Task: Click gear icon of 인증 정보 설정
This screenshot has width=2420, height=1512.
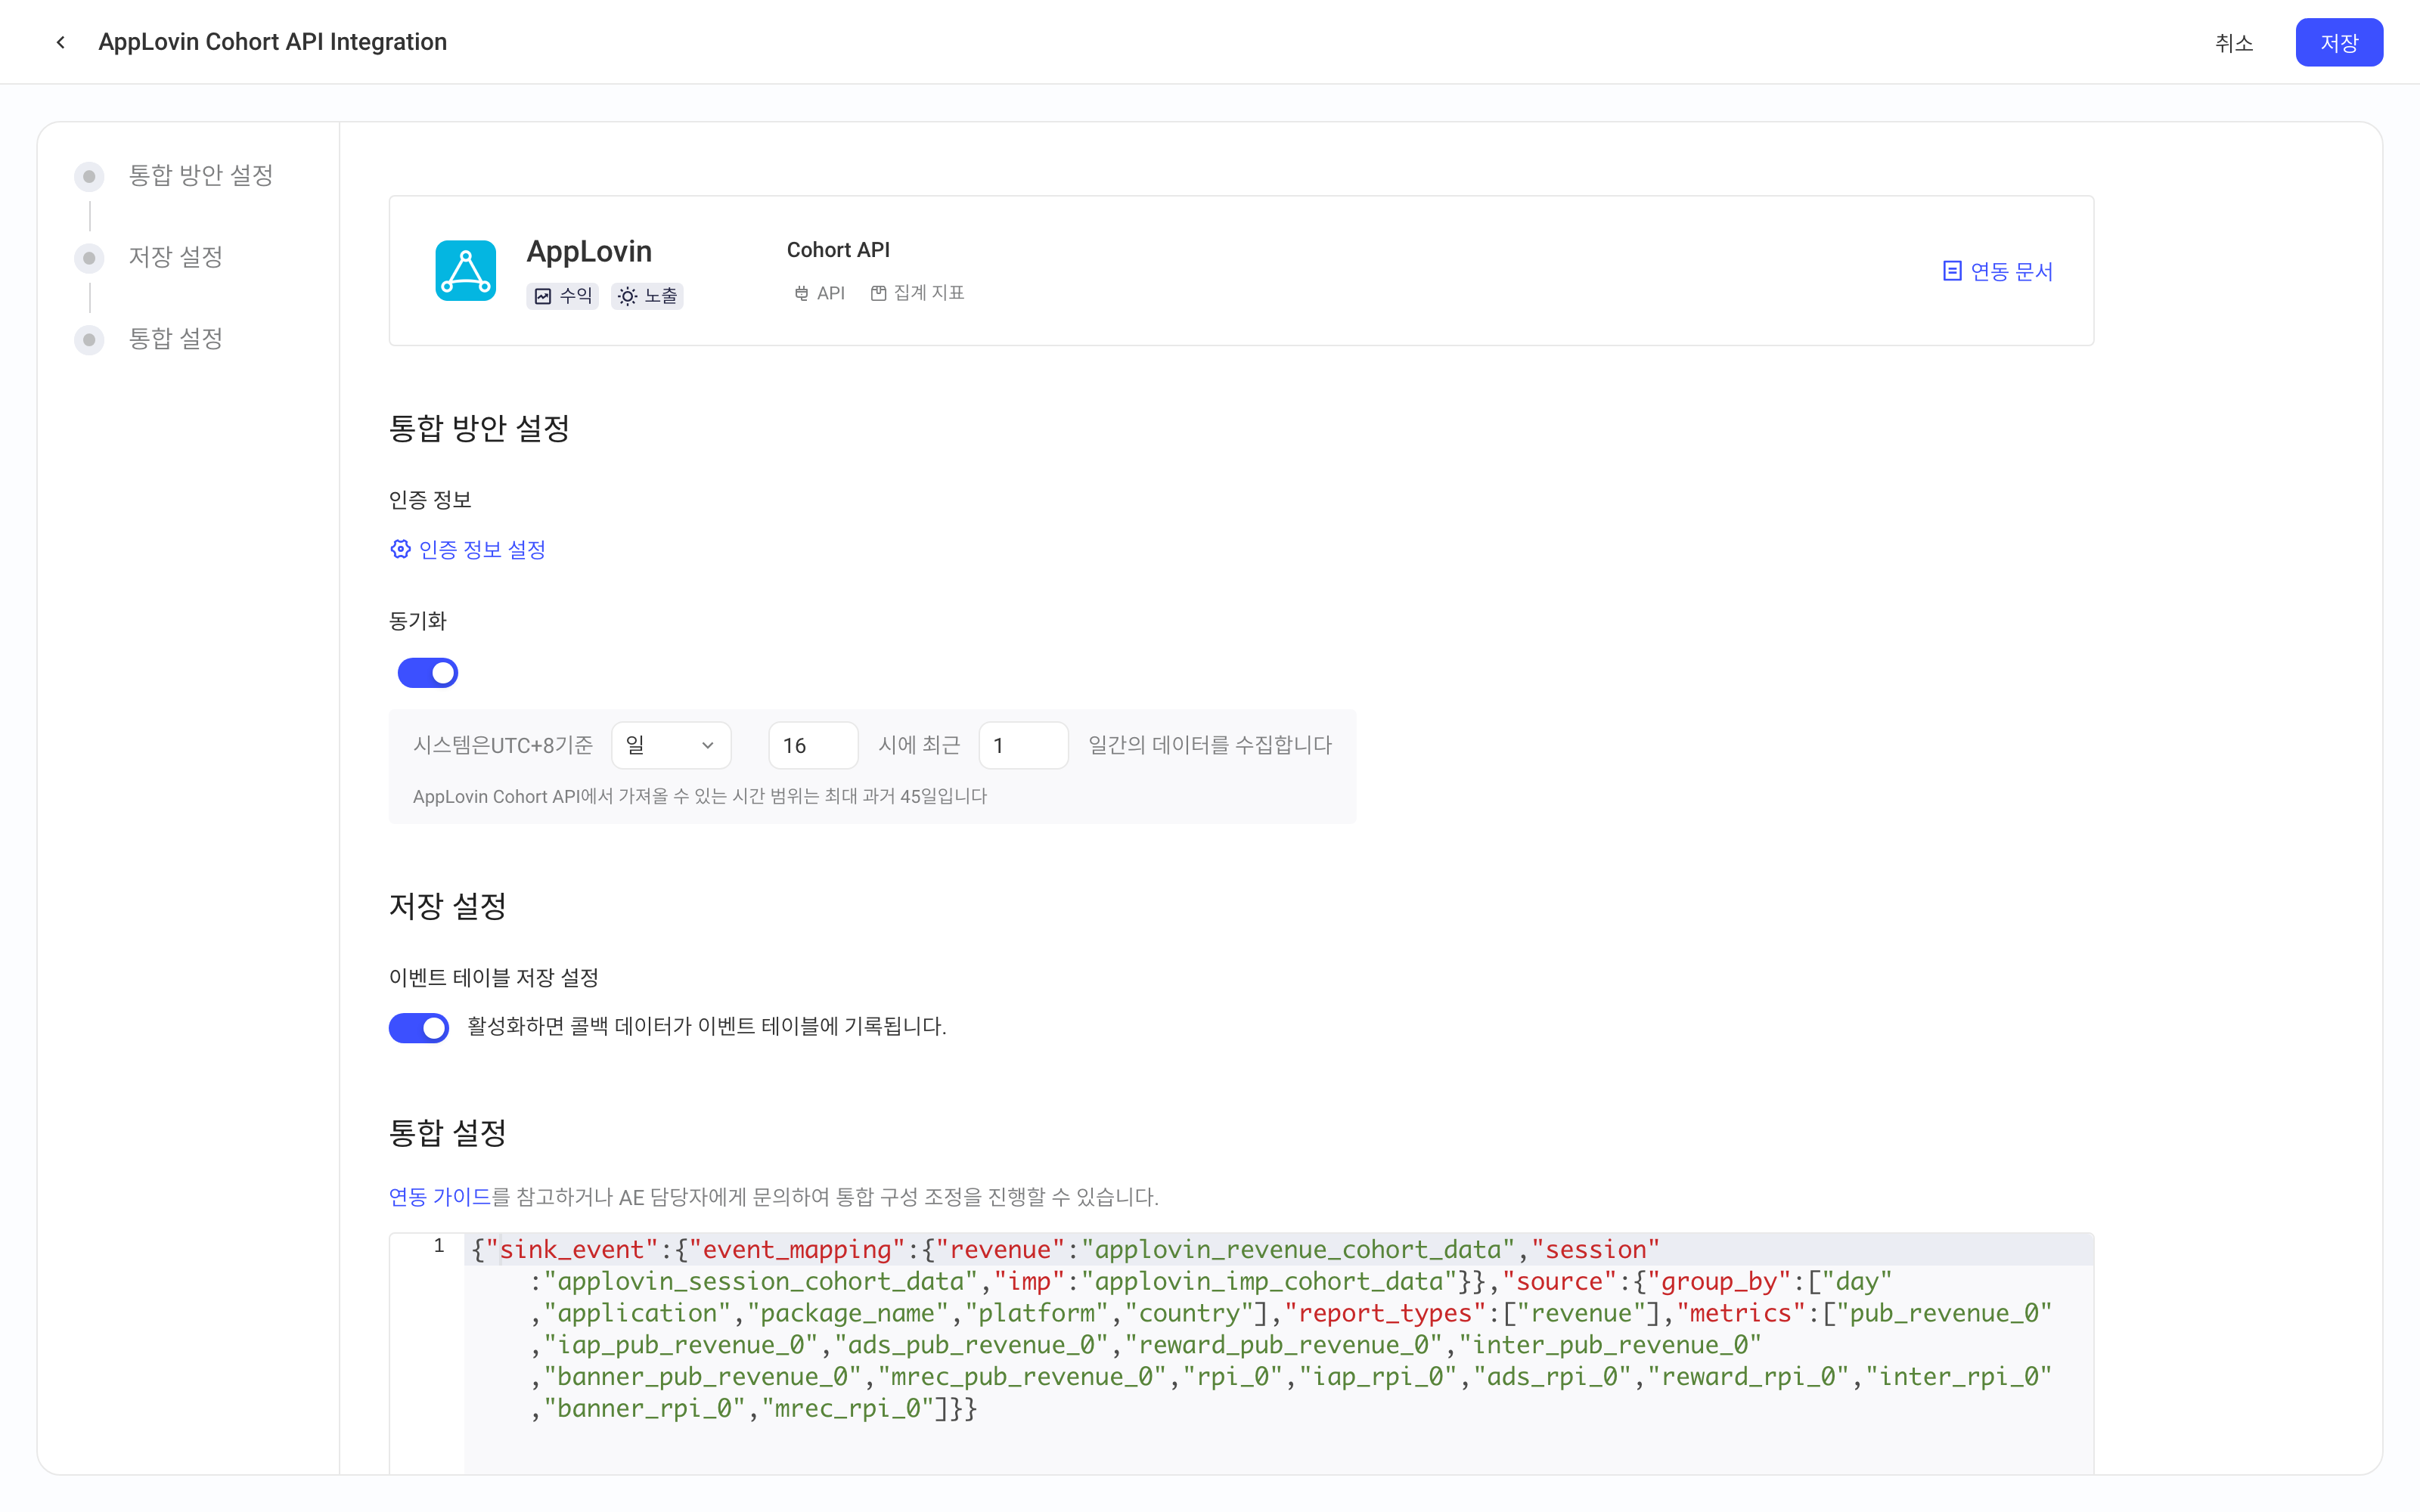Action: coord(400,549)
